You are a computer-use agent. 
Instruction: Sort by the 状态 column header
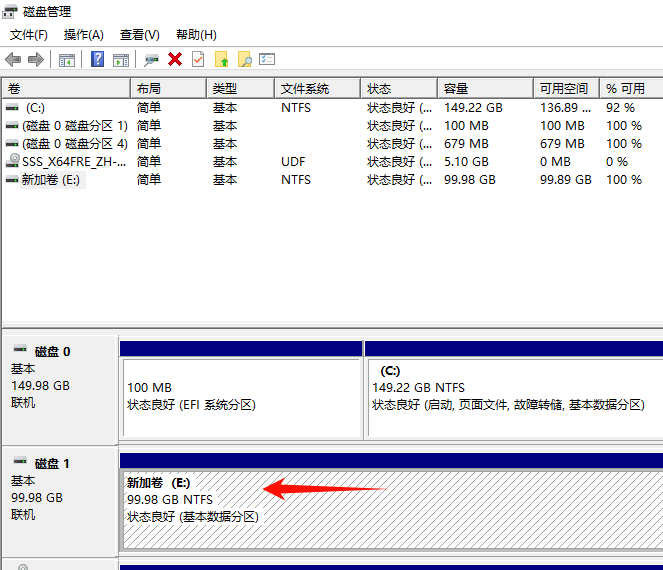[399, 88]
